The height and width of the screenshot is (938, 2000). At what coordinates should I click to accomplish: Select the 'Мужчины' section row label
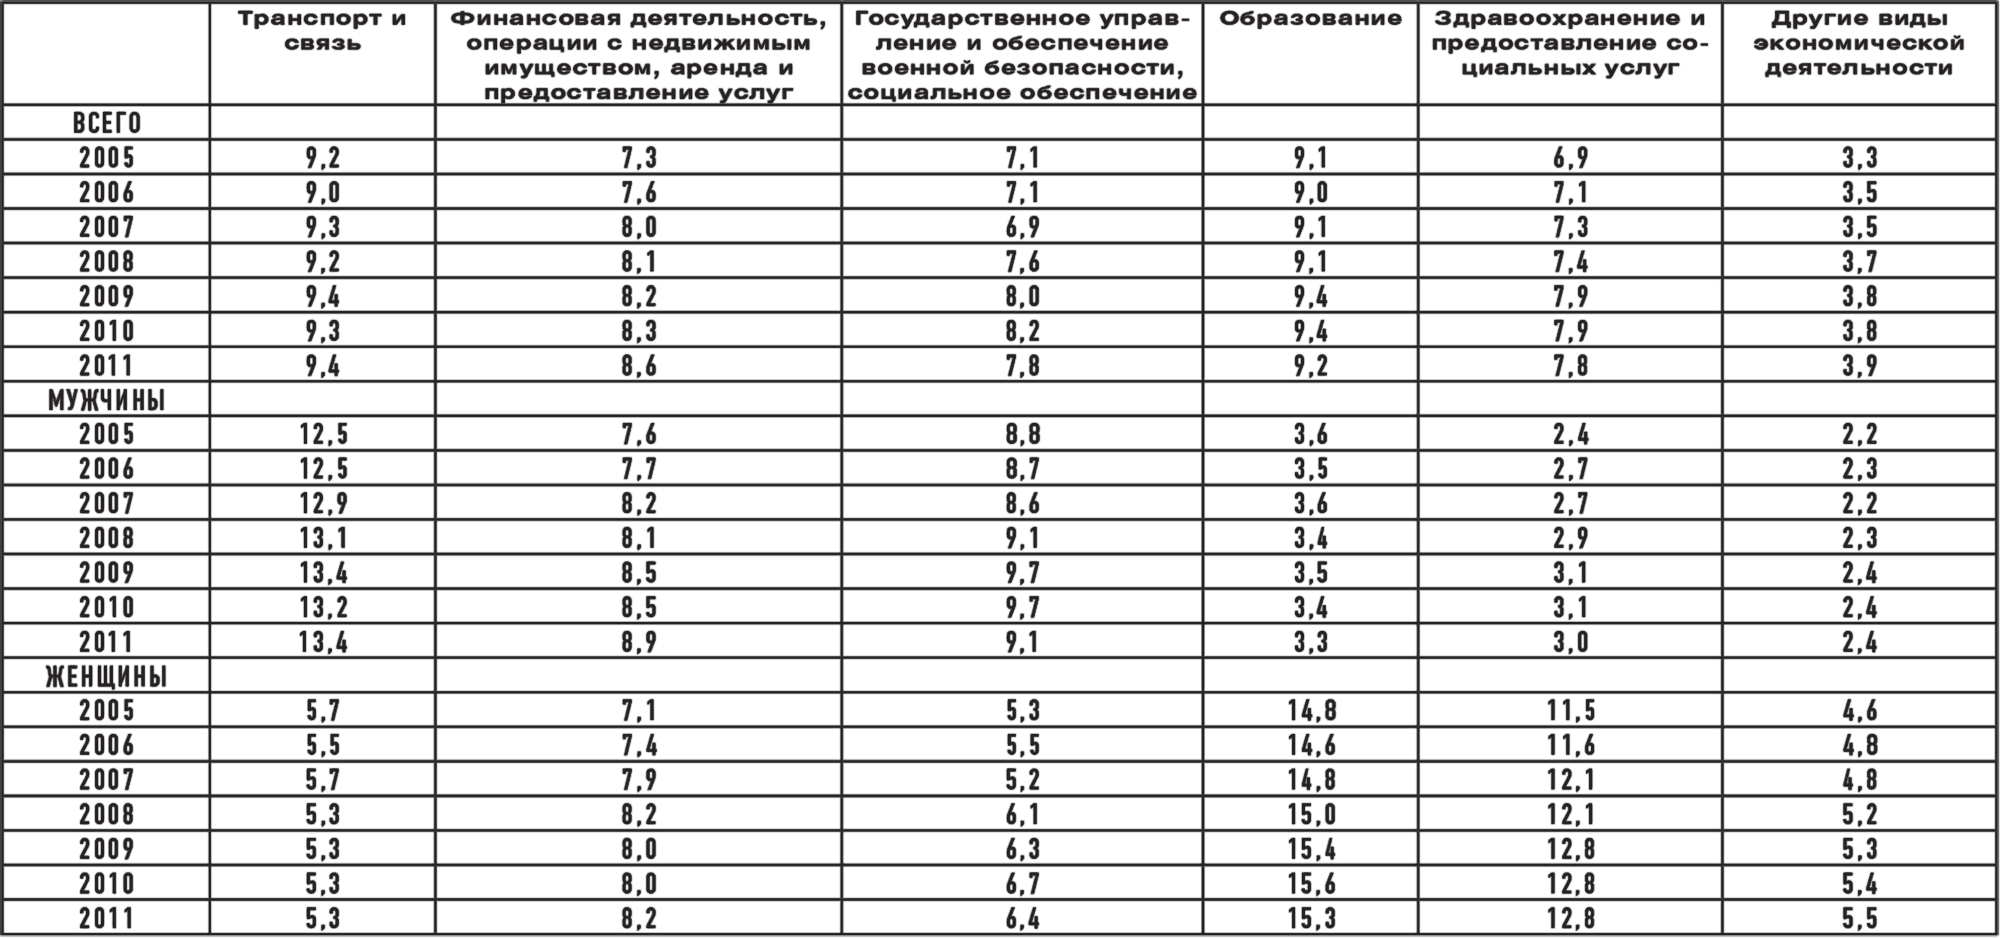tap(107, 401)
